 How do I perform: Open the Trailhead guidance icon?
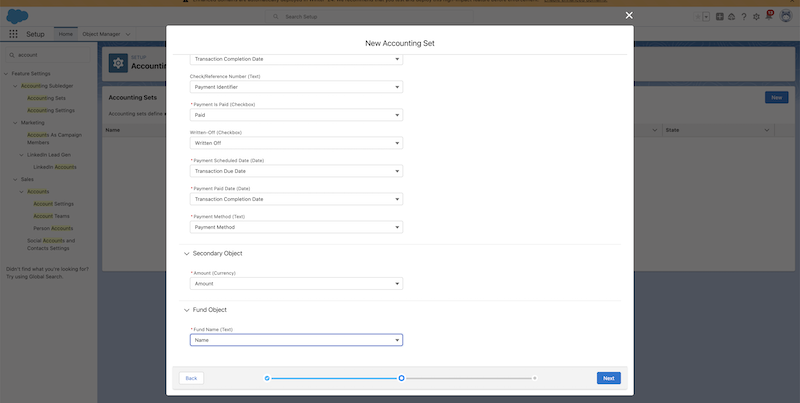731,17
